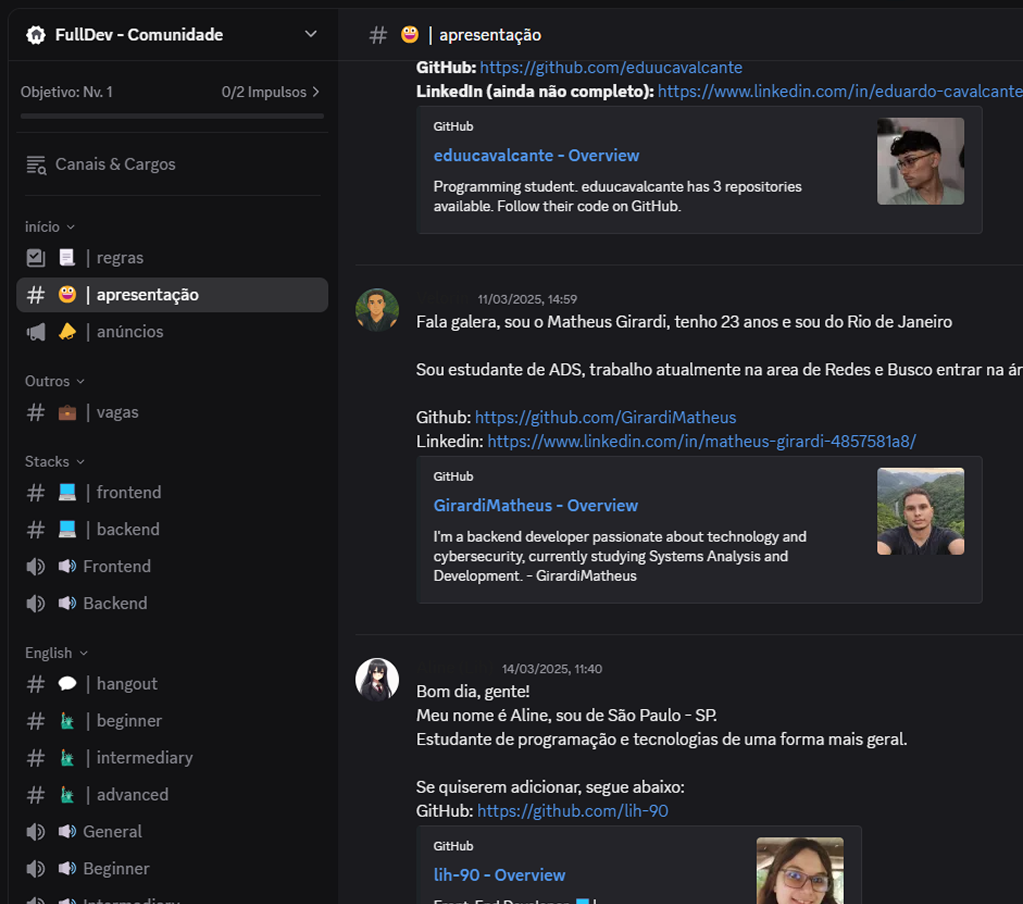1023x904 pixels.
Task: Open the github.com/GirardiMatheus link
Action: coord(605,417)
